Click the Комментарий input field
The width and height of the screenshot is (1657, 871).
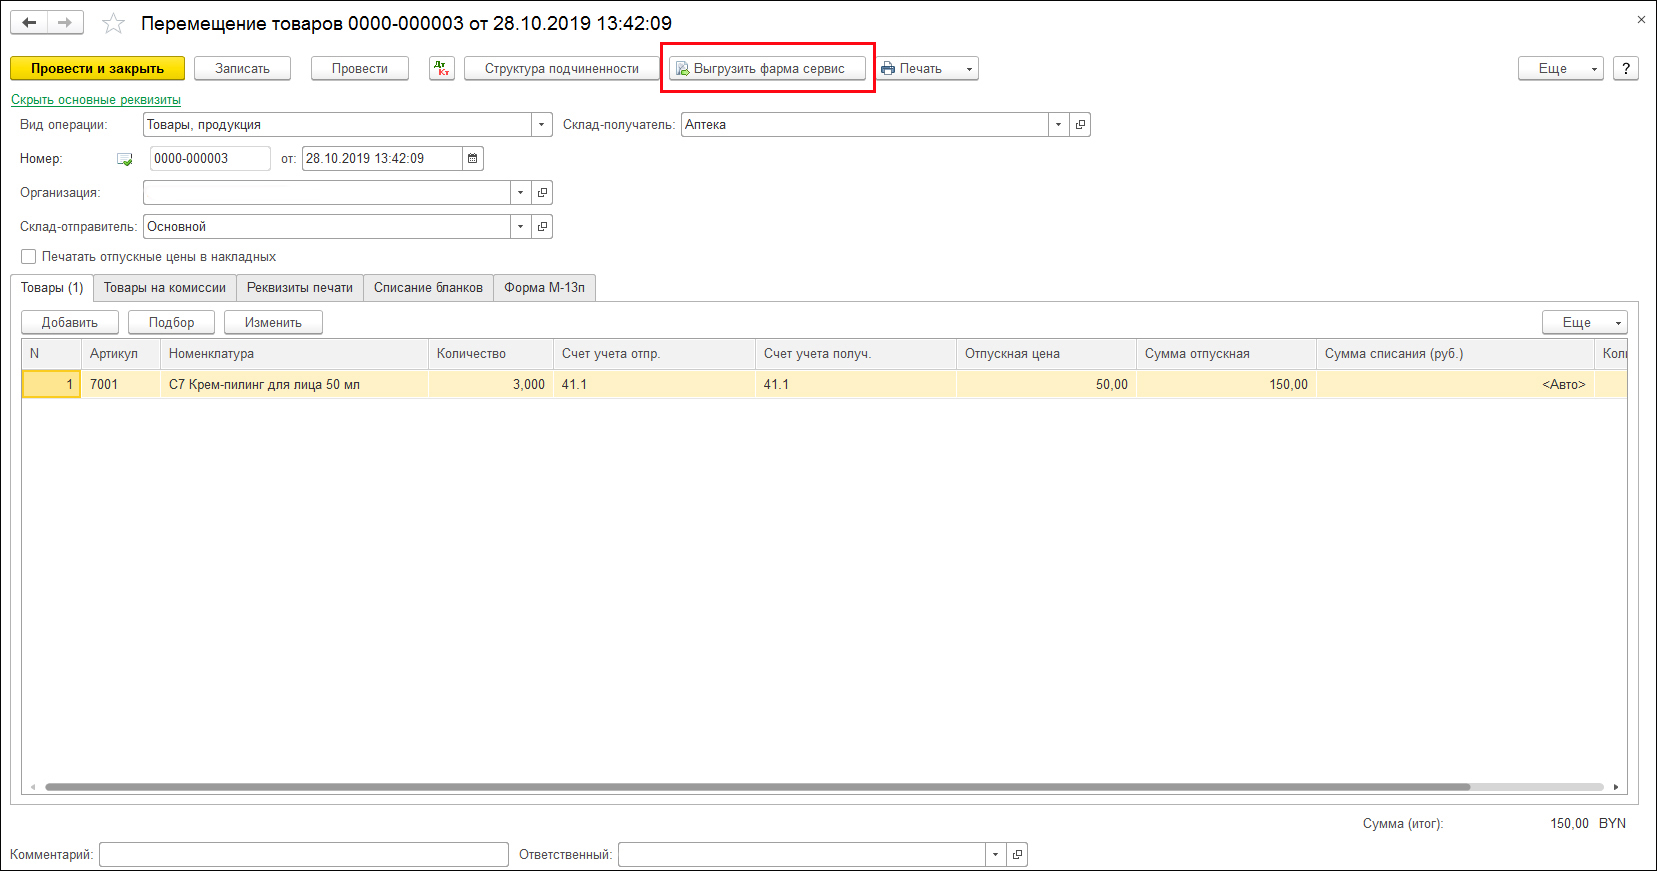303,854
